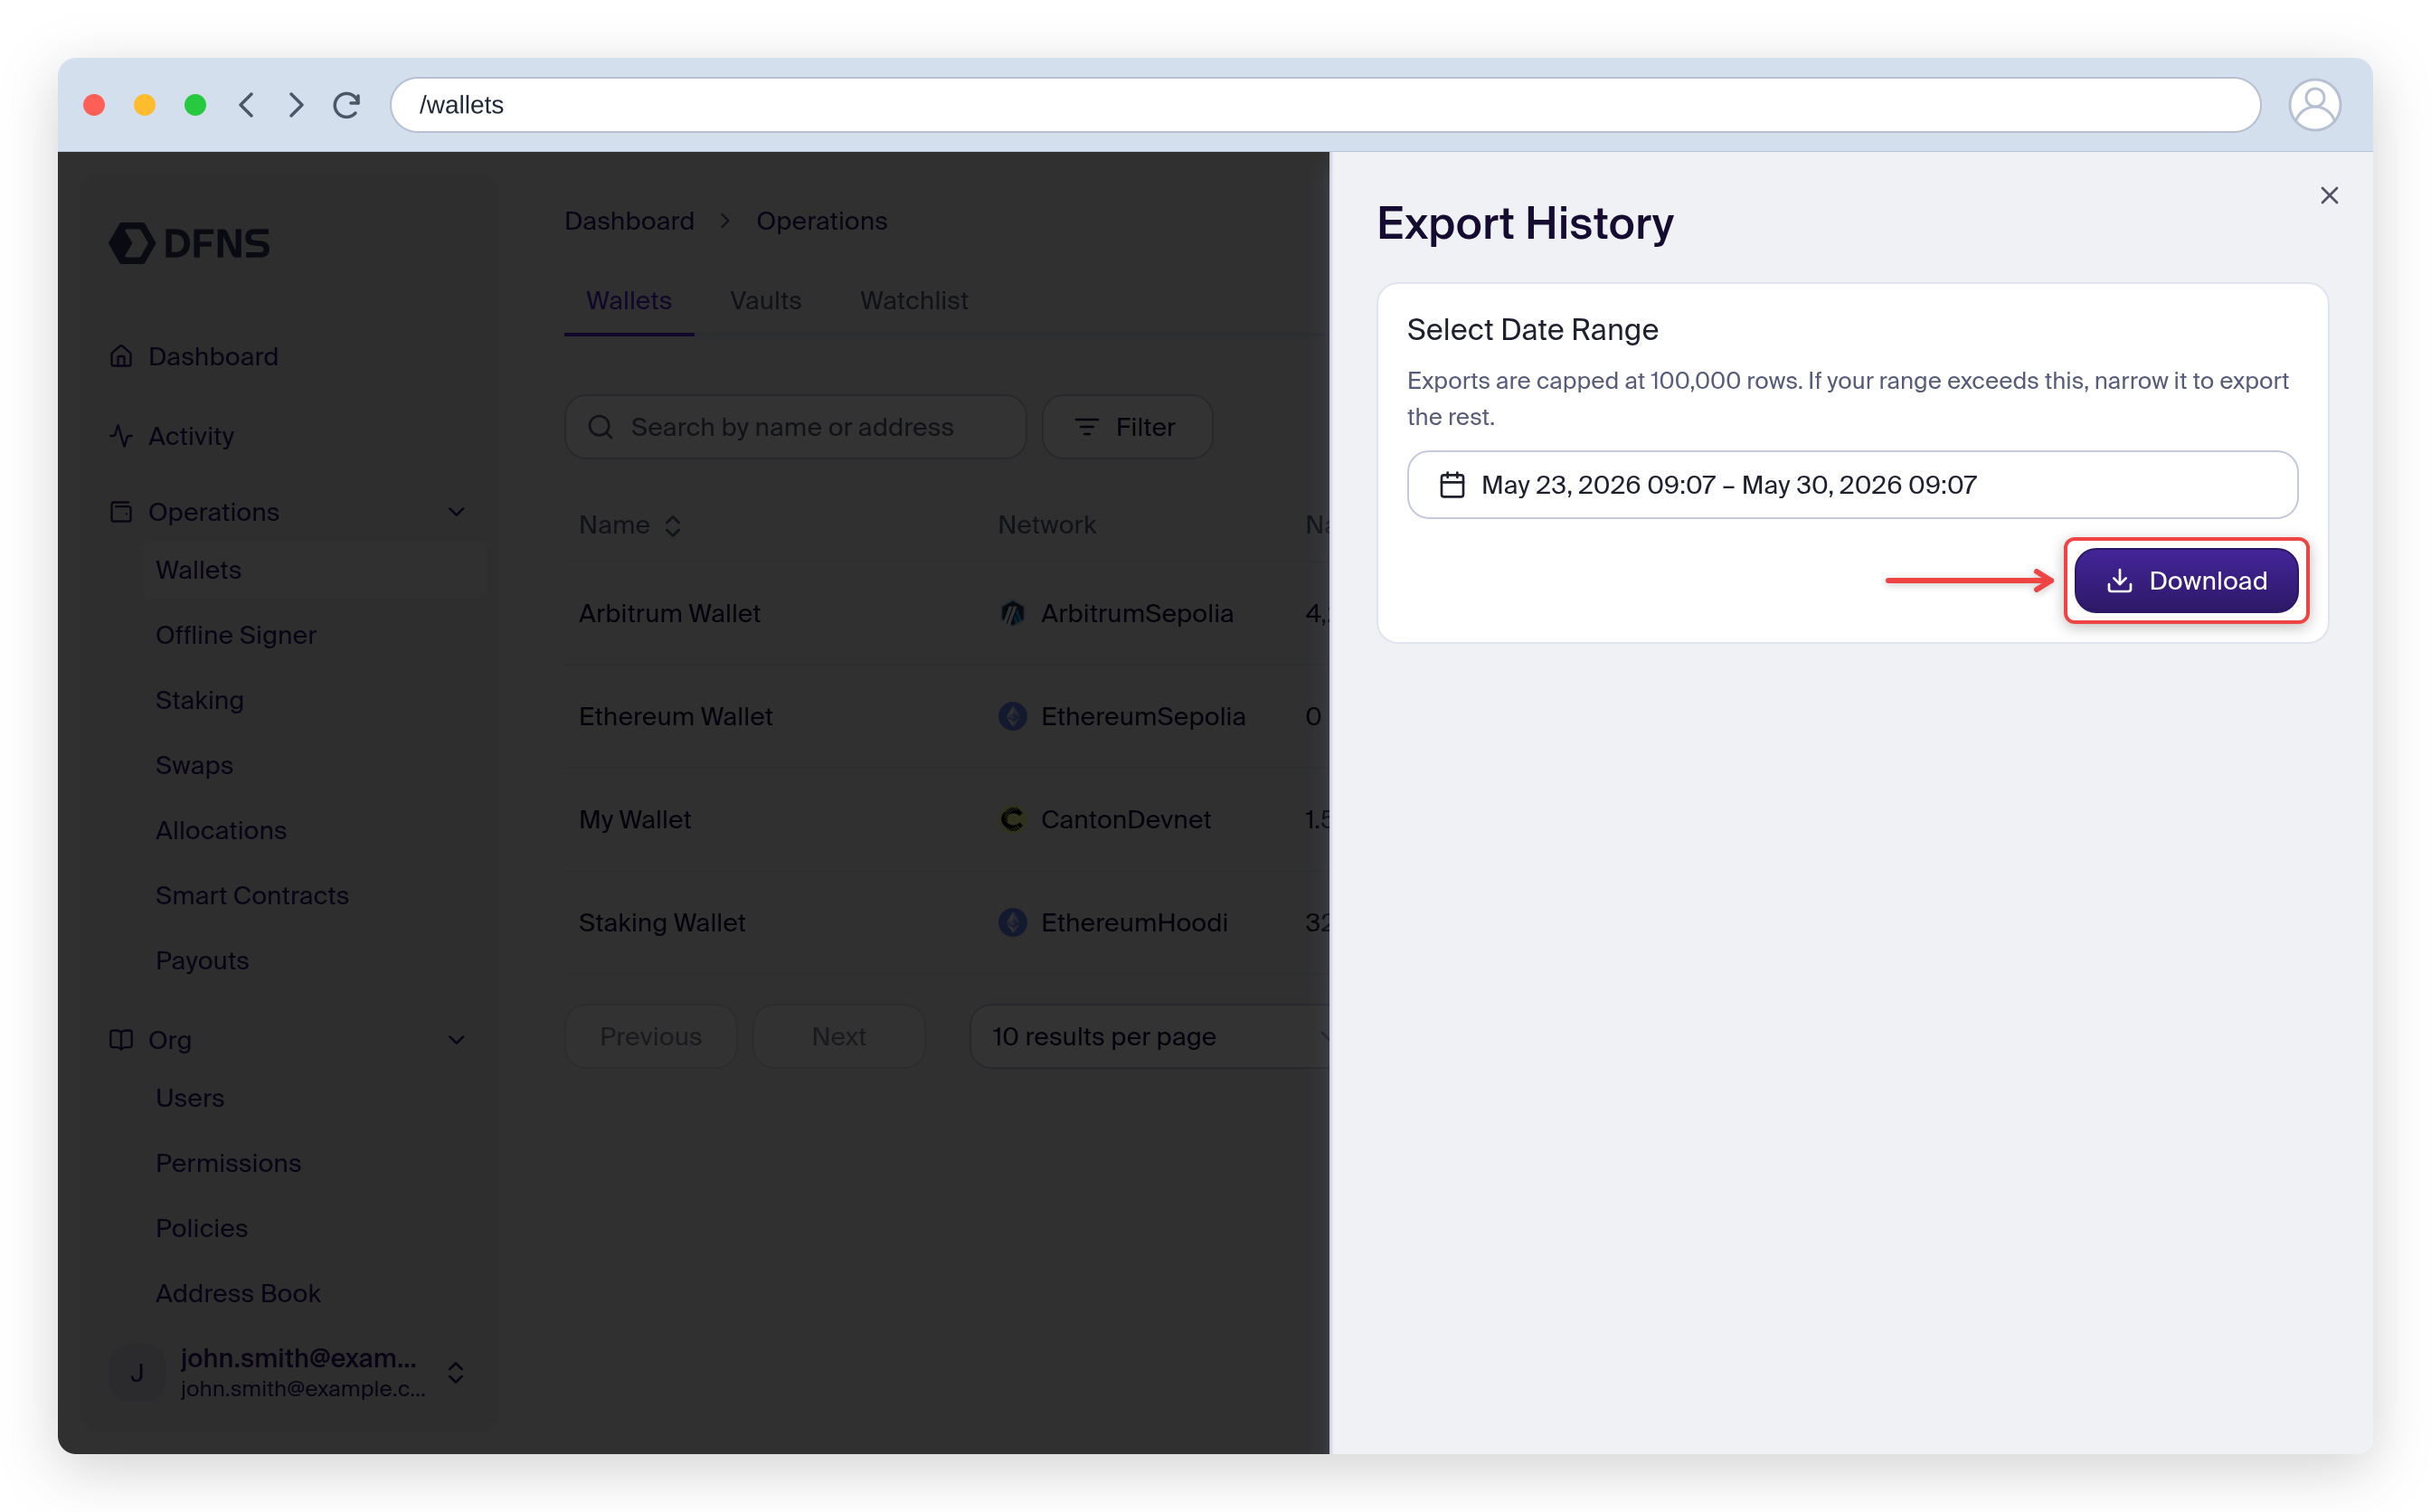Click the browser forward arrow
Screen dimensions: 2431x1512
pos(296,105)
